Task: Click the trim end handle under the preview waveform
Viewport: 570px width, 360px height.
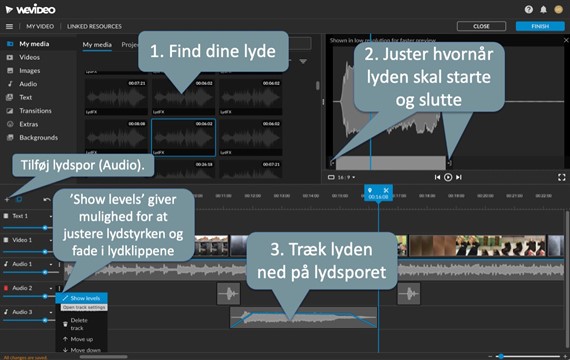Action: (450, 163)
